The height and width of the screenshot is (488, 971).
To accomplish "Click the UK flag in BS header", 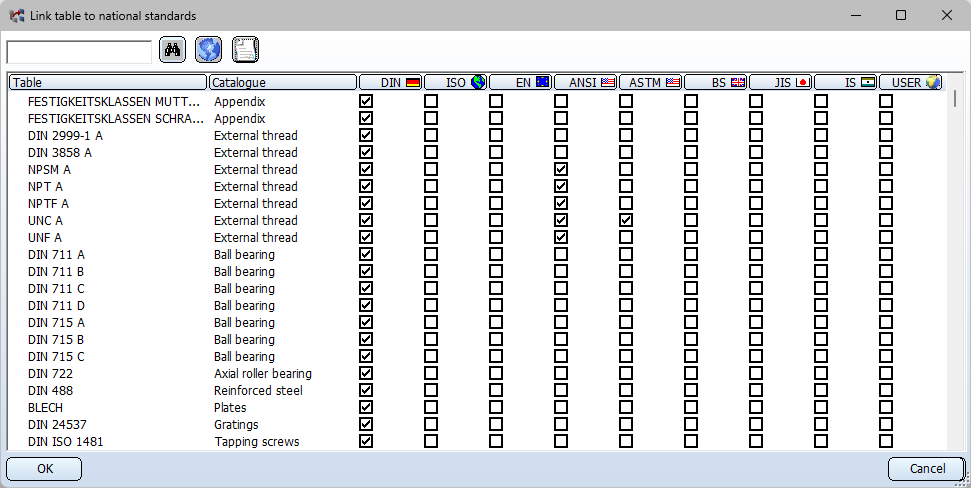I will click(x=738, y=82).
